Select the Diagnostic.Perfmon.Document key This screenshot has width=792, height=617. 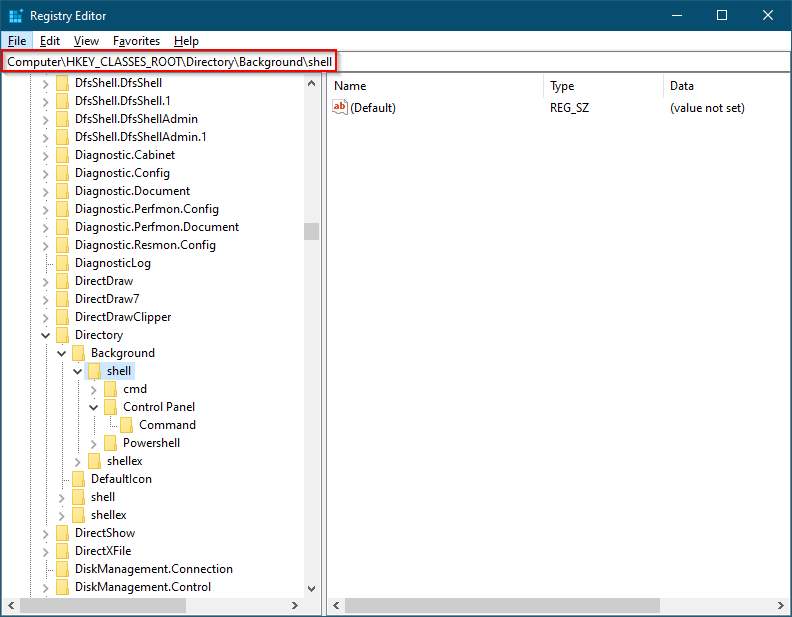point(157,227)
